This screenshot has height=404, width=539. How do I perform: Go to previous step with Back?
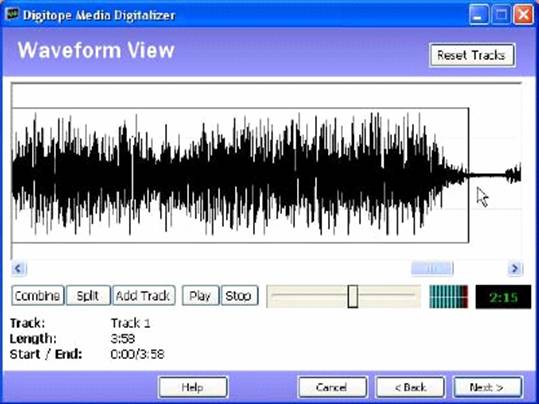[x=410, y=387]
